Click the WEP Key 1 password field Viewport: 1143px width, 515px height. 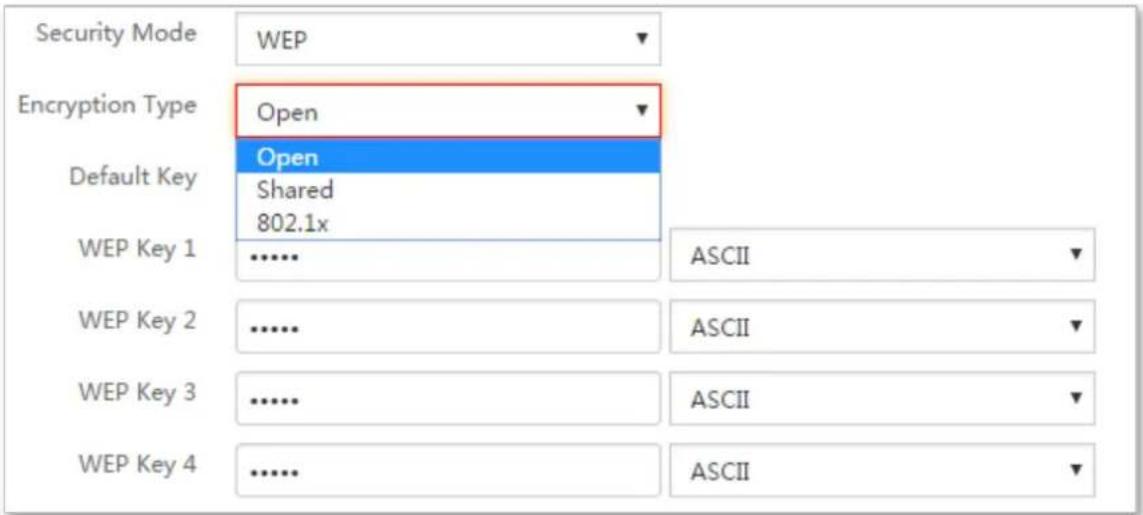[x=448, y=260]
